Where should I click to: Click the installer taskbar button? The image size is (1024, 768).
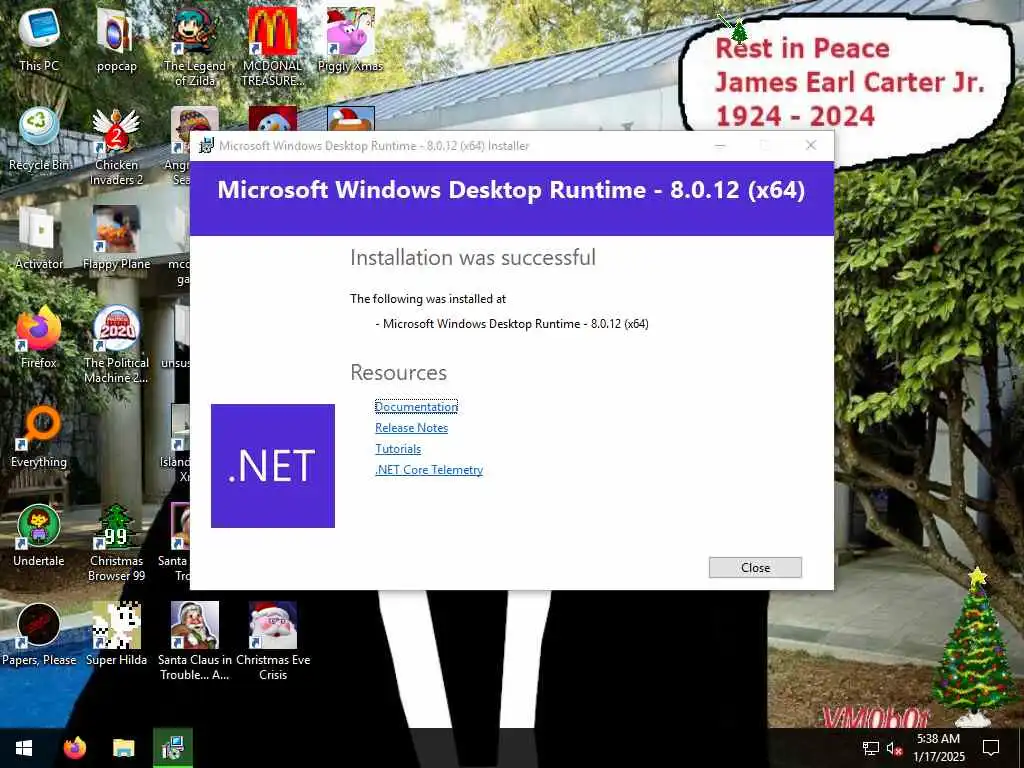point(173,748)
